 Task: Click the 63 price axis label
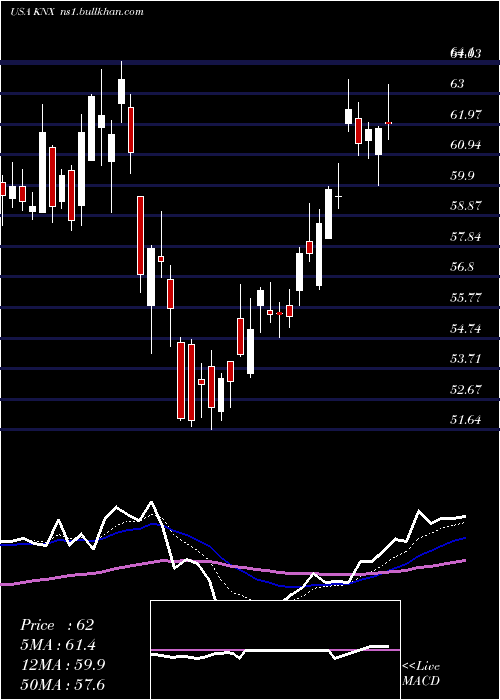(x=457, y=83)
